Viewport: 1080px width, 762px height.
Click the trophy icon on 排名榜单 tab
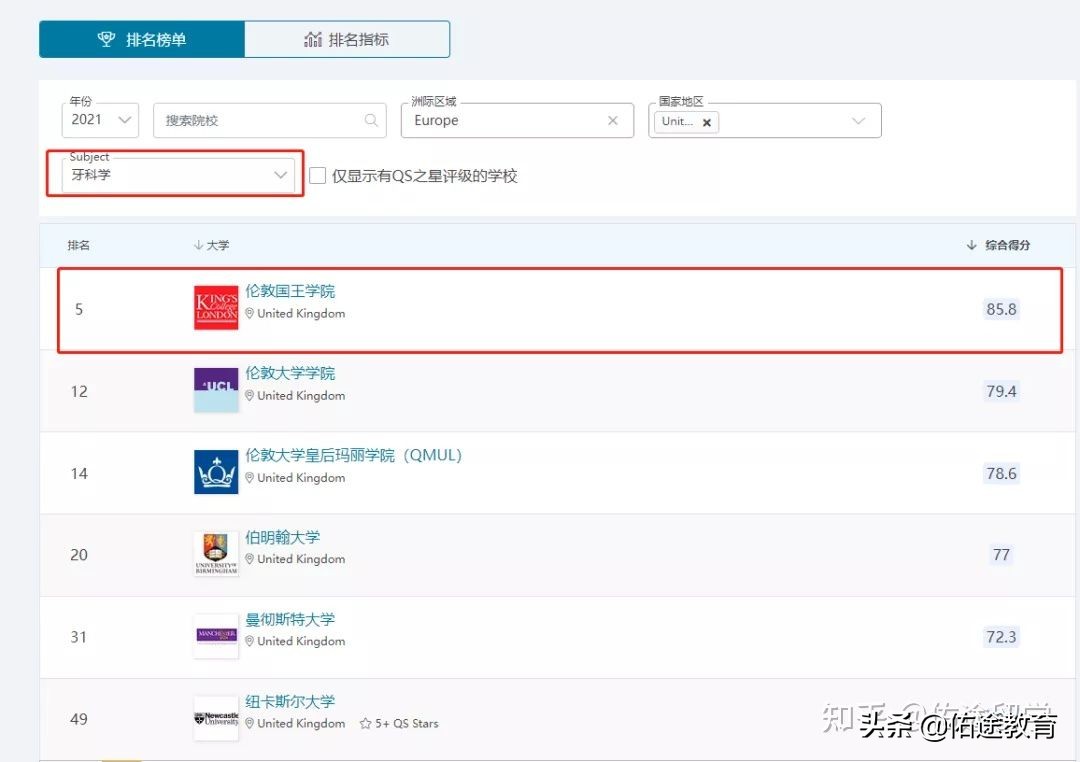[x=107, y=39]
